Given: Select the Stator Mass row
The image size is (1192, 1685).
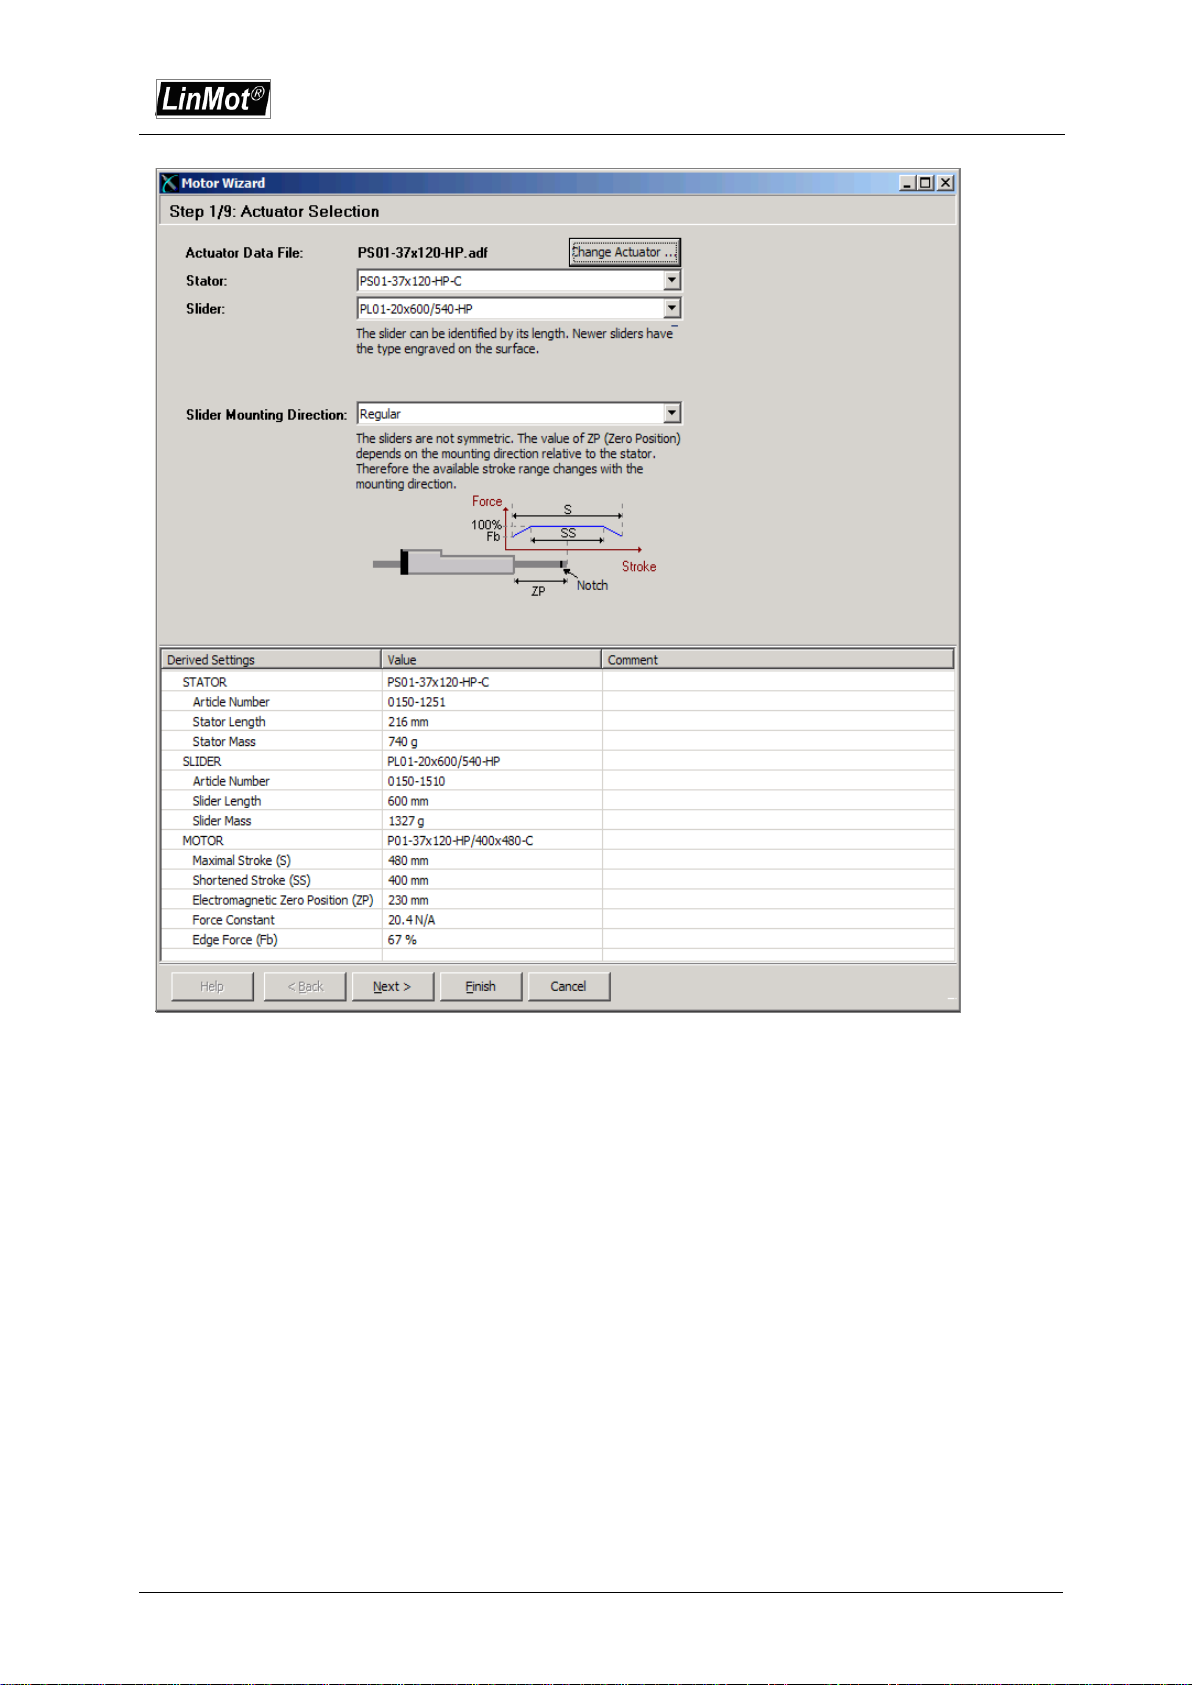Looking at the screenshot, I should click(558, 742).
